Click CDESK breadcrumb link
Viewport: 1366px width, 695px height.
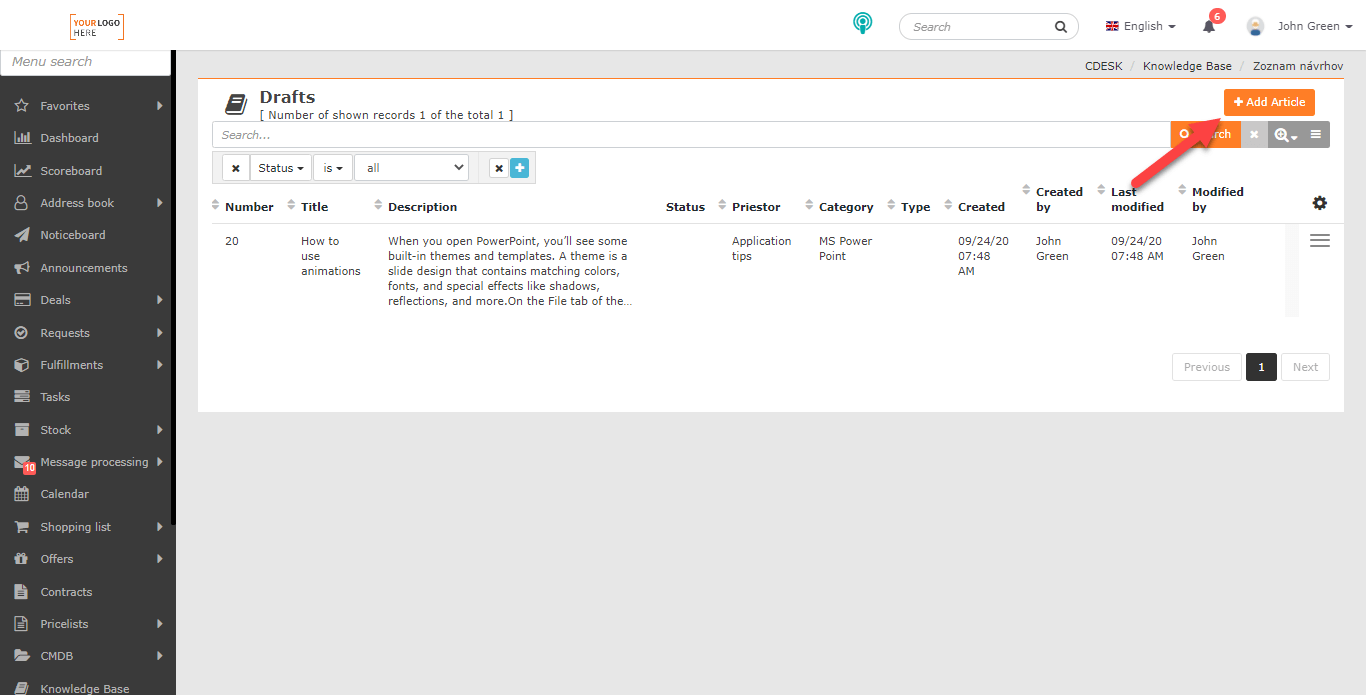coord(1103,66)
